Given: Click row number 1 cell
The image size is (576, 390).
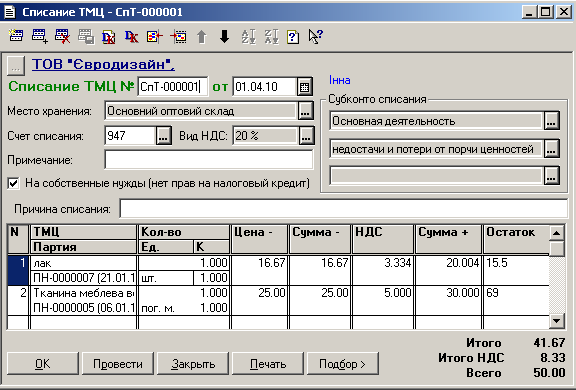Looking at the screenshot, I should click(18, 271).
